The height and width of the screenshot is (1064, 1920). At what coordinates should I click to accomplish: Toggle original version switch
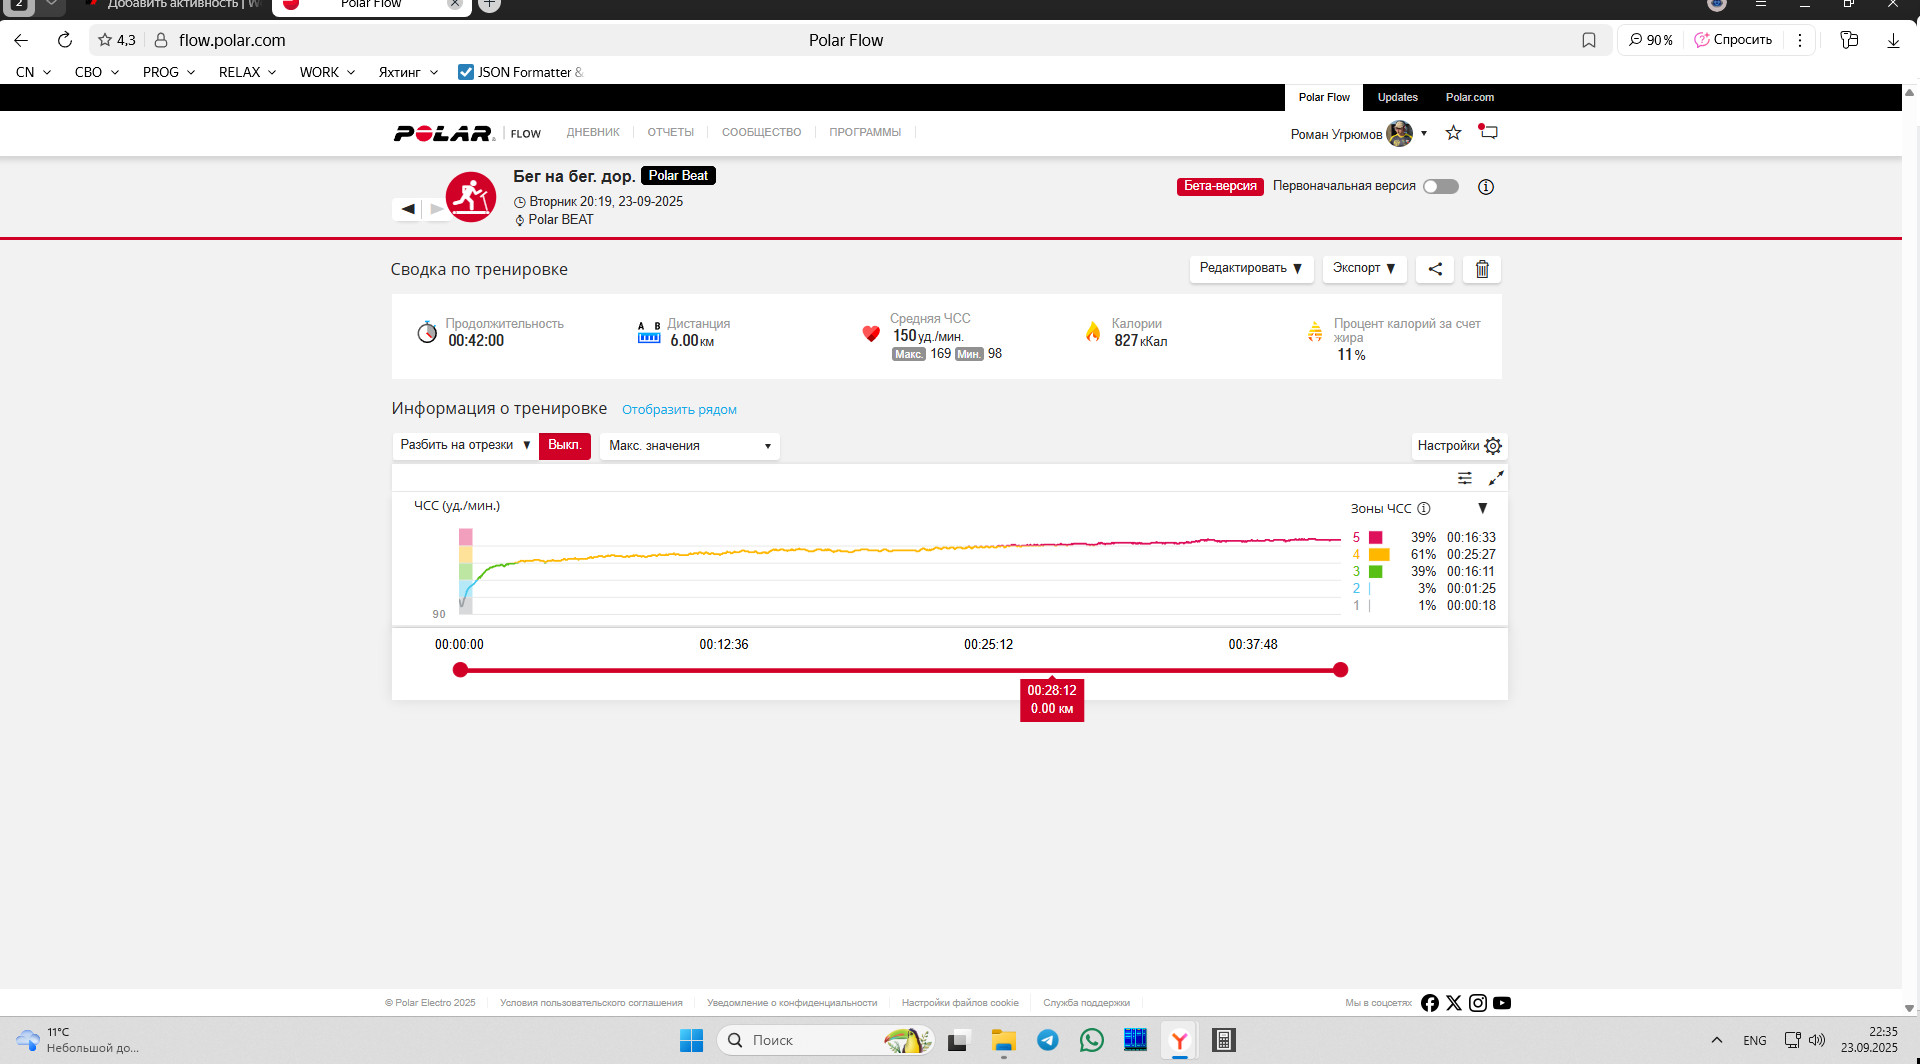[x=1441, y=187]
